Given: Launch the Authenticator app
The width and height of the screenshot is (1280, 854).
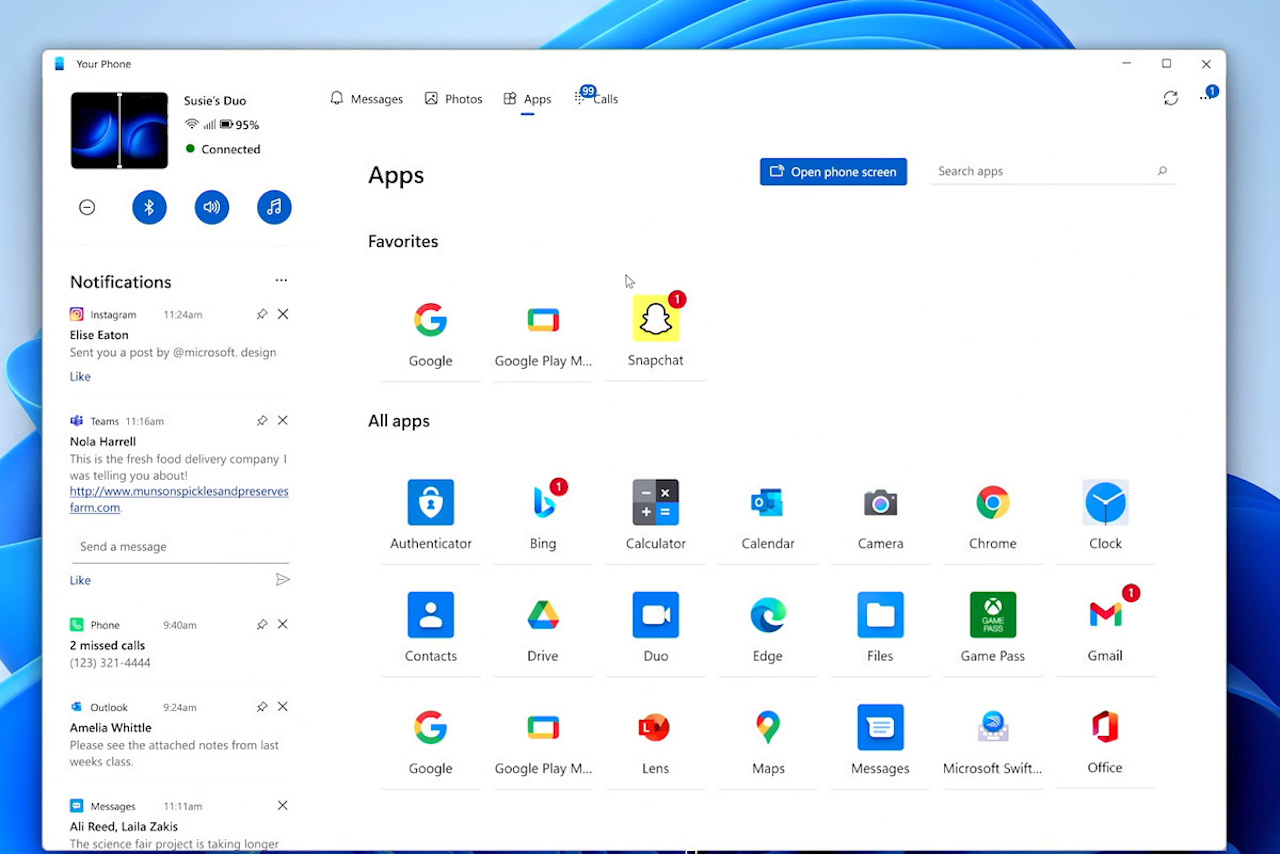Looking at the screenshot, I should coord(431,502).
